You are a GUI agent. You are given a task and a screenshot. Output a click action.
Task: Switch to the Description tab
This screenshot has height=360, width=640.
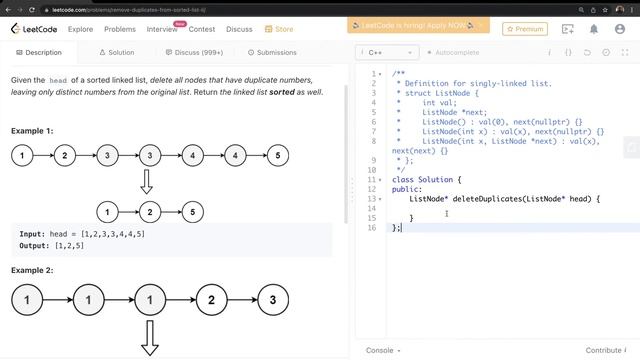pos(39,52)
